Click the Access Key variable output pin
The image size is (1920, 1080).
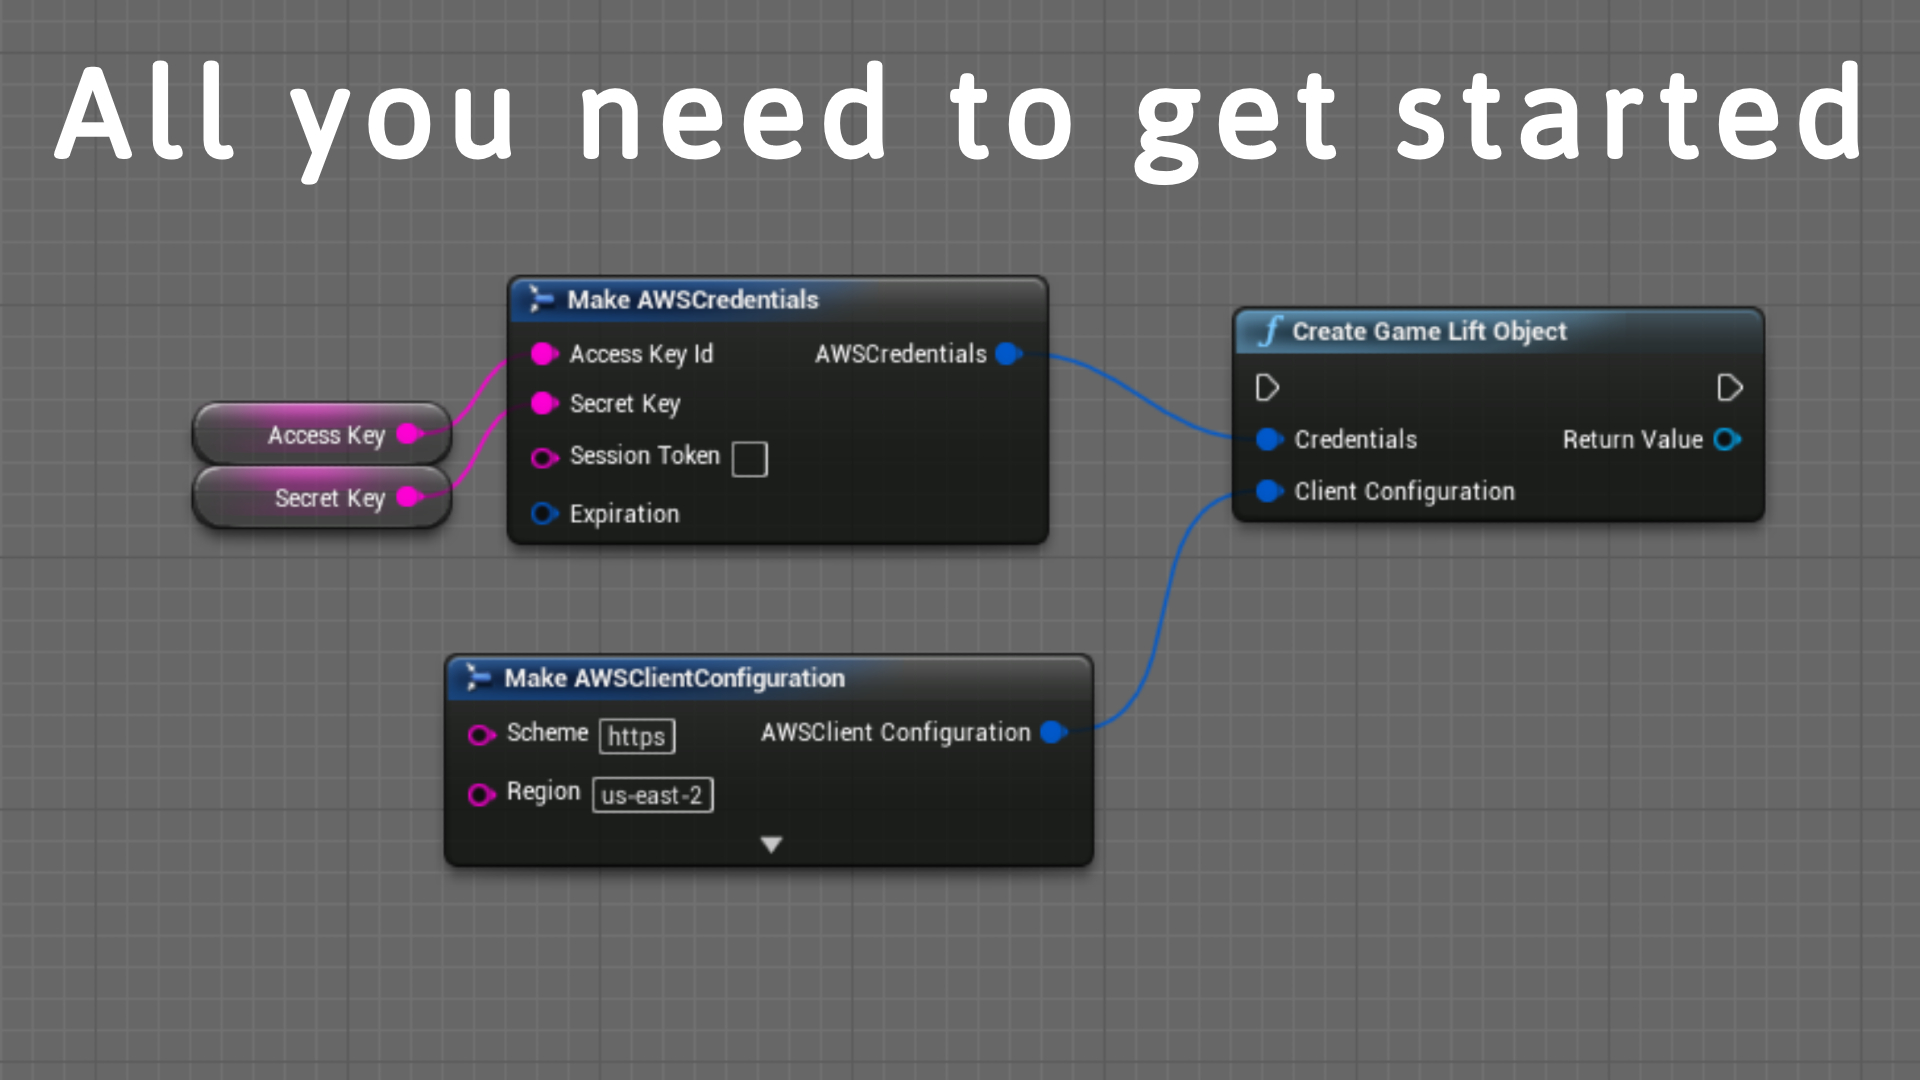tap(410, 434)
